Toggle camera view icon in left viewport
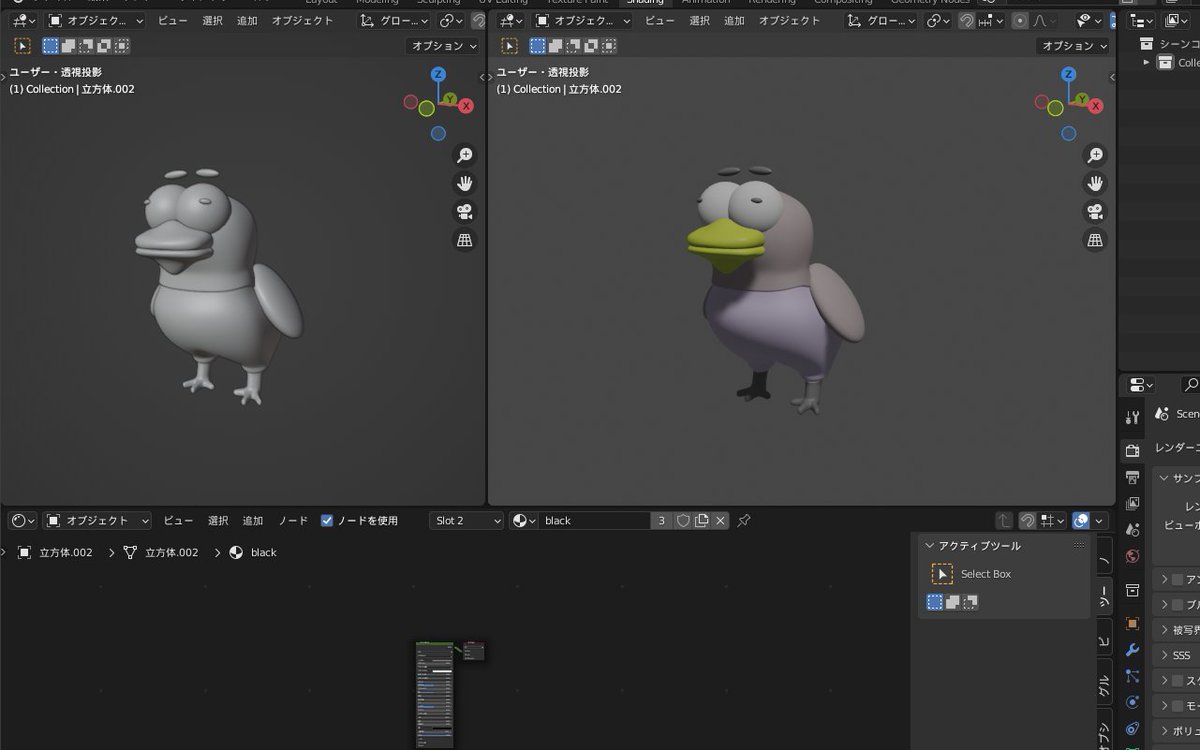This screenshot has height=750, width=1200. [465, 212]
